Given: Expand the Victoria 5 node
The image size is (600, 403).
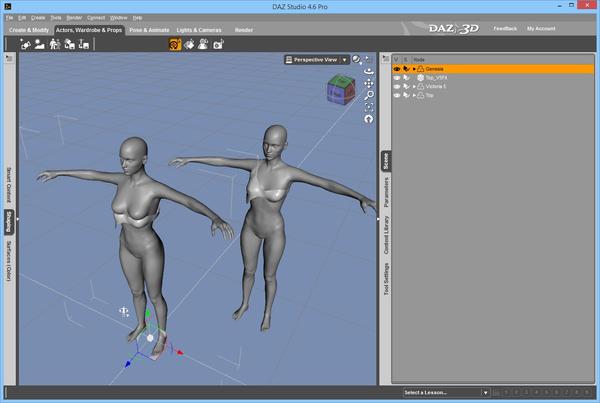Looking at the screenshot, I should point(414,86).
